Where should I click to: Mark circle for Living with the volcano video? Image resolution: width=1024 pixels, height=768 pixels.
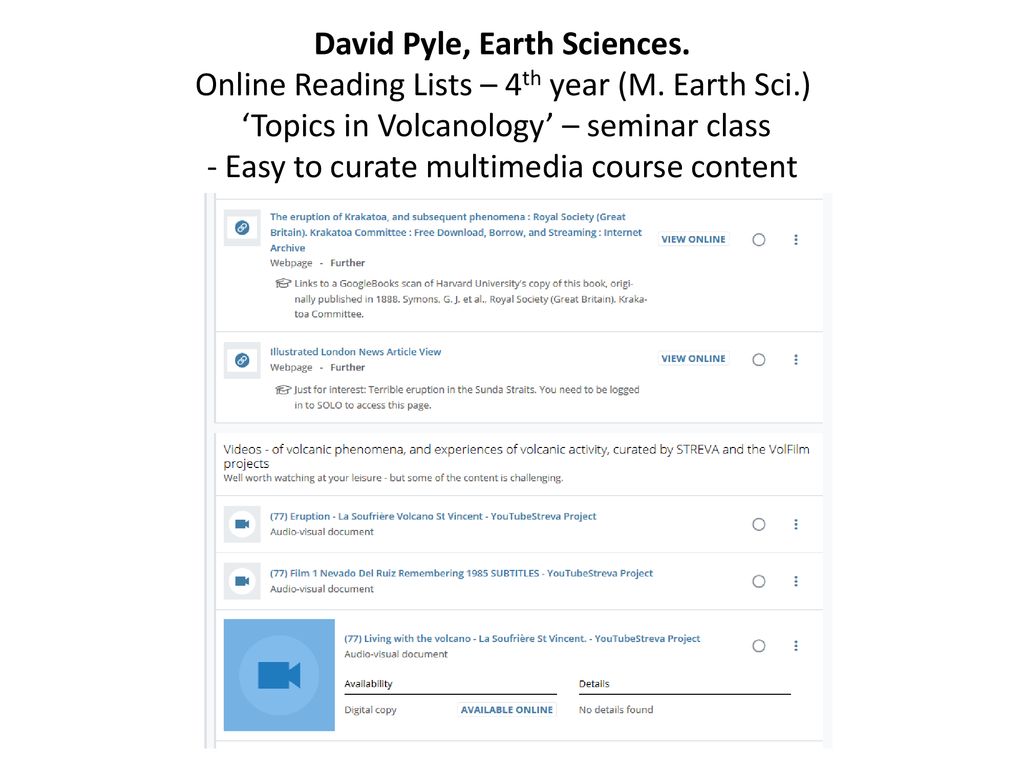click(x=759, y=646)
